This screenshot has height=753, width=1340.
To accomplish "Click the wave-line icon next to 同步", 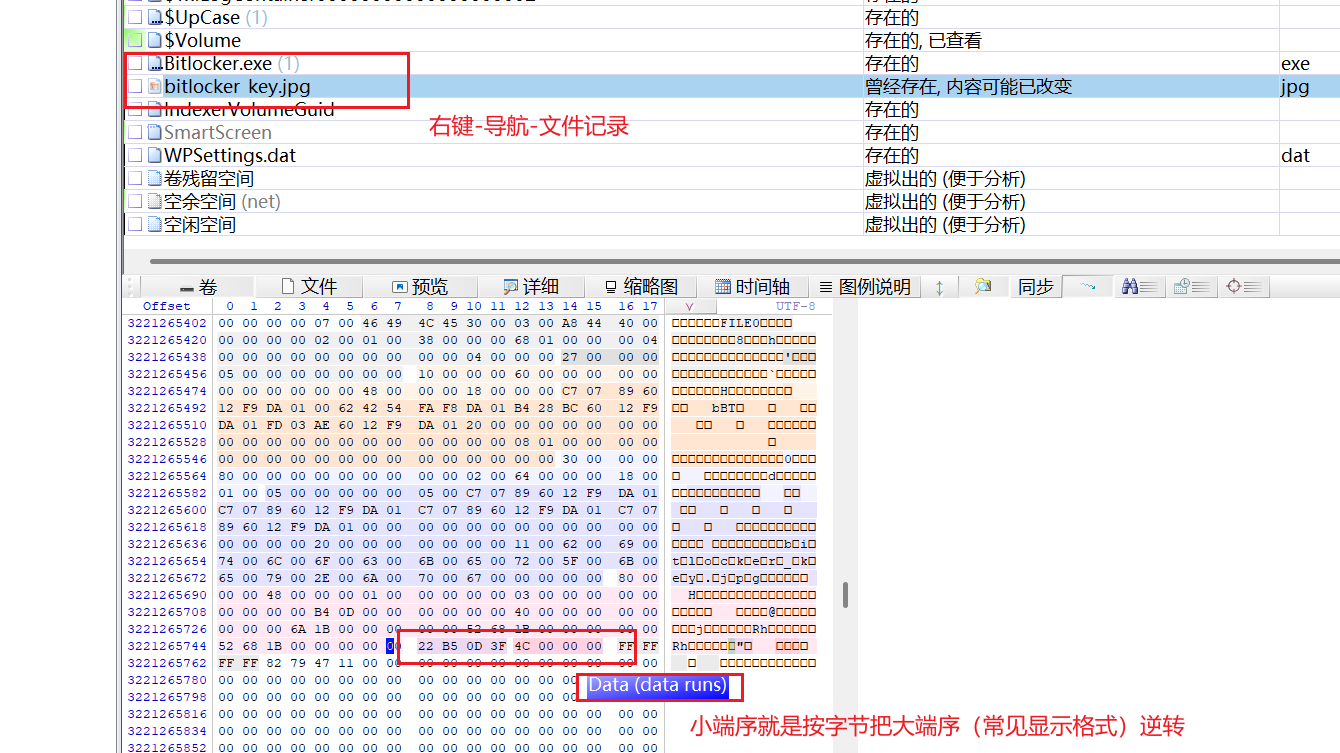I will click(x=1088, y=287).
